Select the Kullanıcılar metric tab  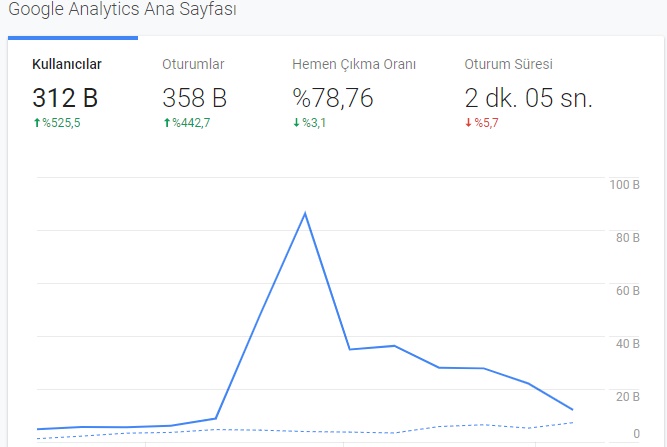[66, 64]
